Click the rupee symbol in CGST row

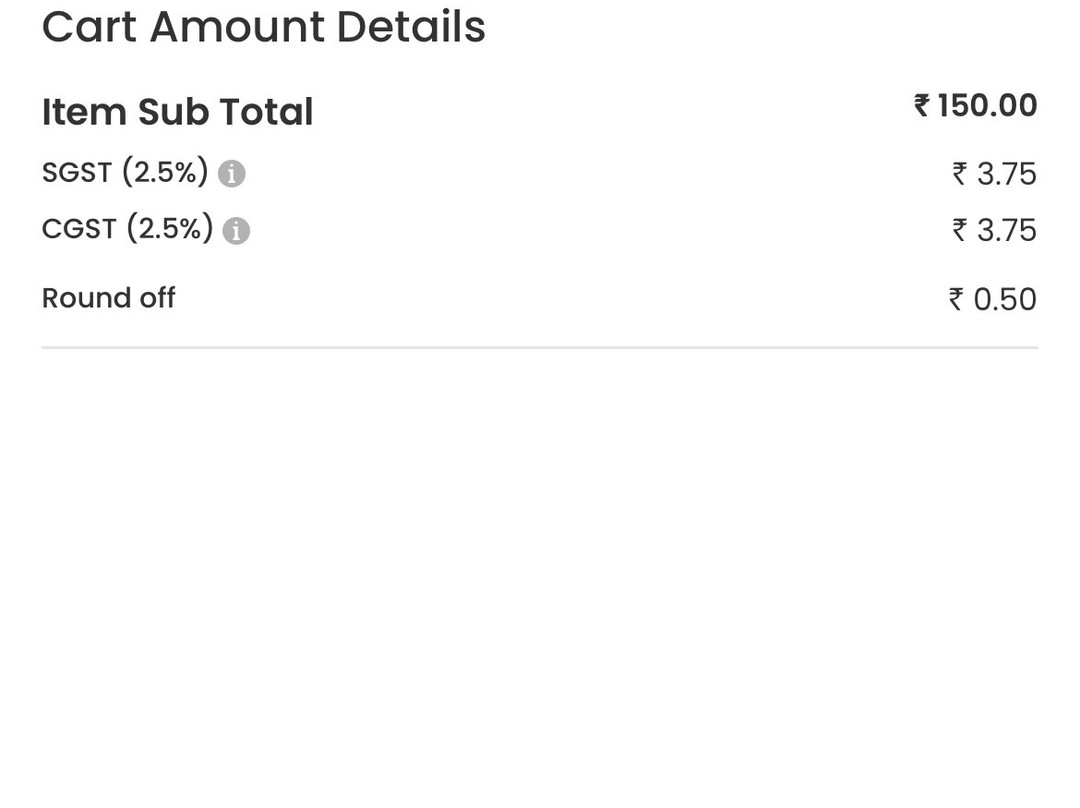click(960, 230)
